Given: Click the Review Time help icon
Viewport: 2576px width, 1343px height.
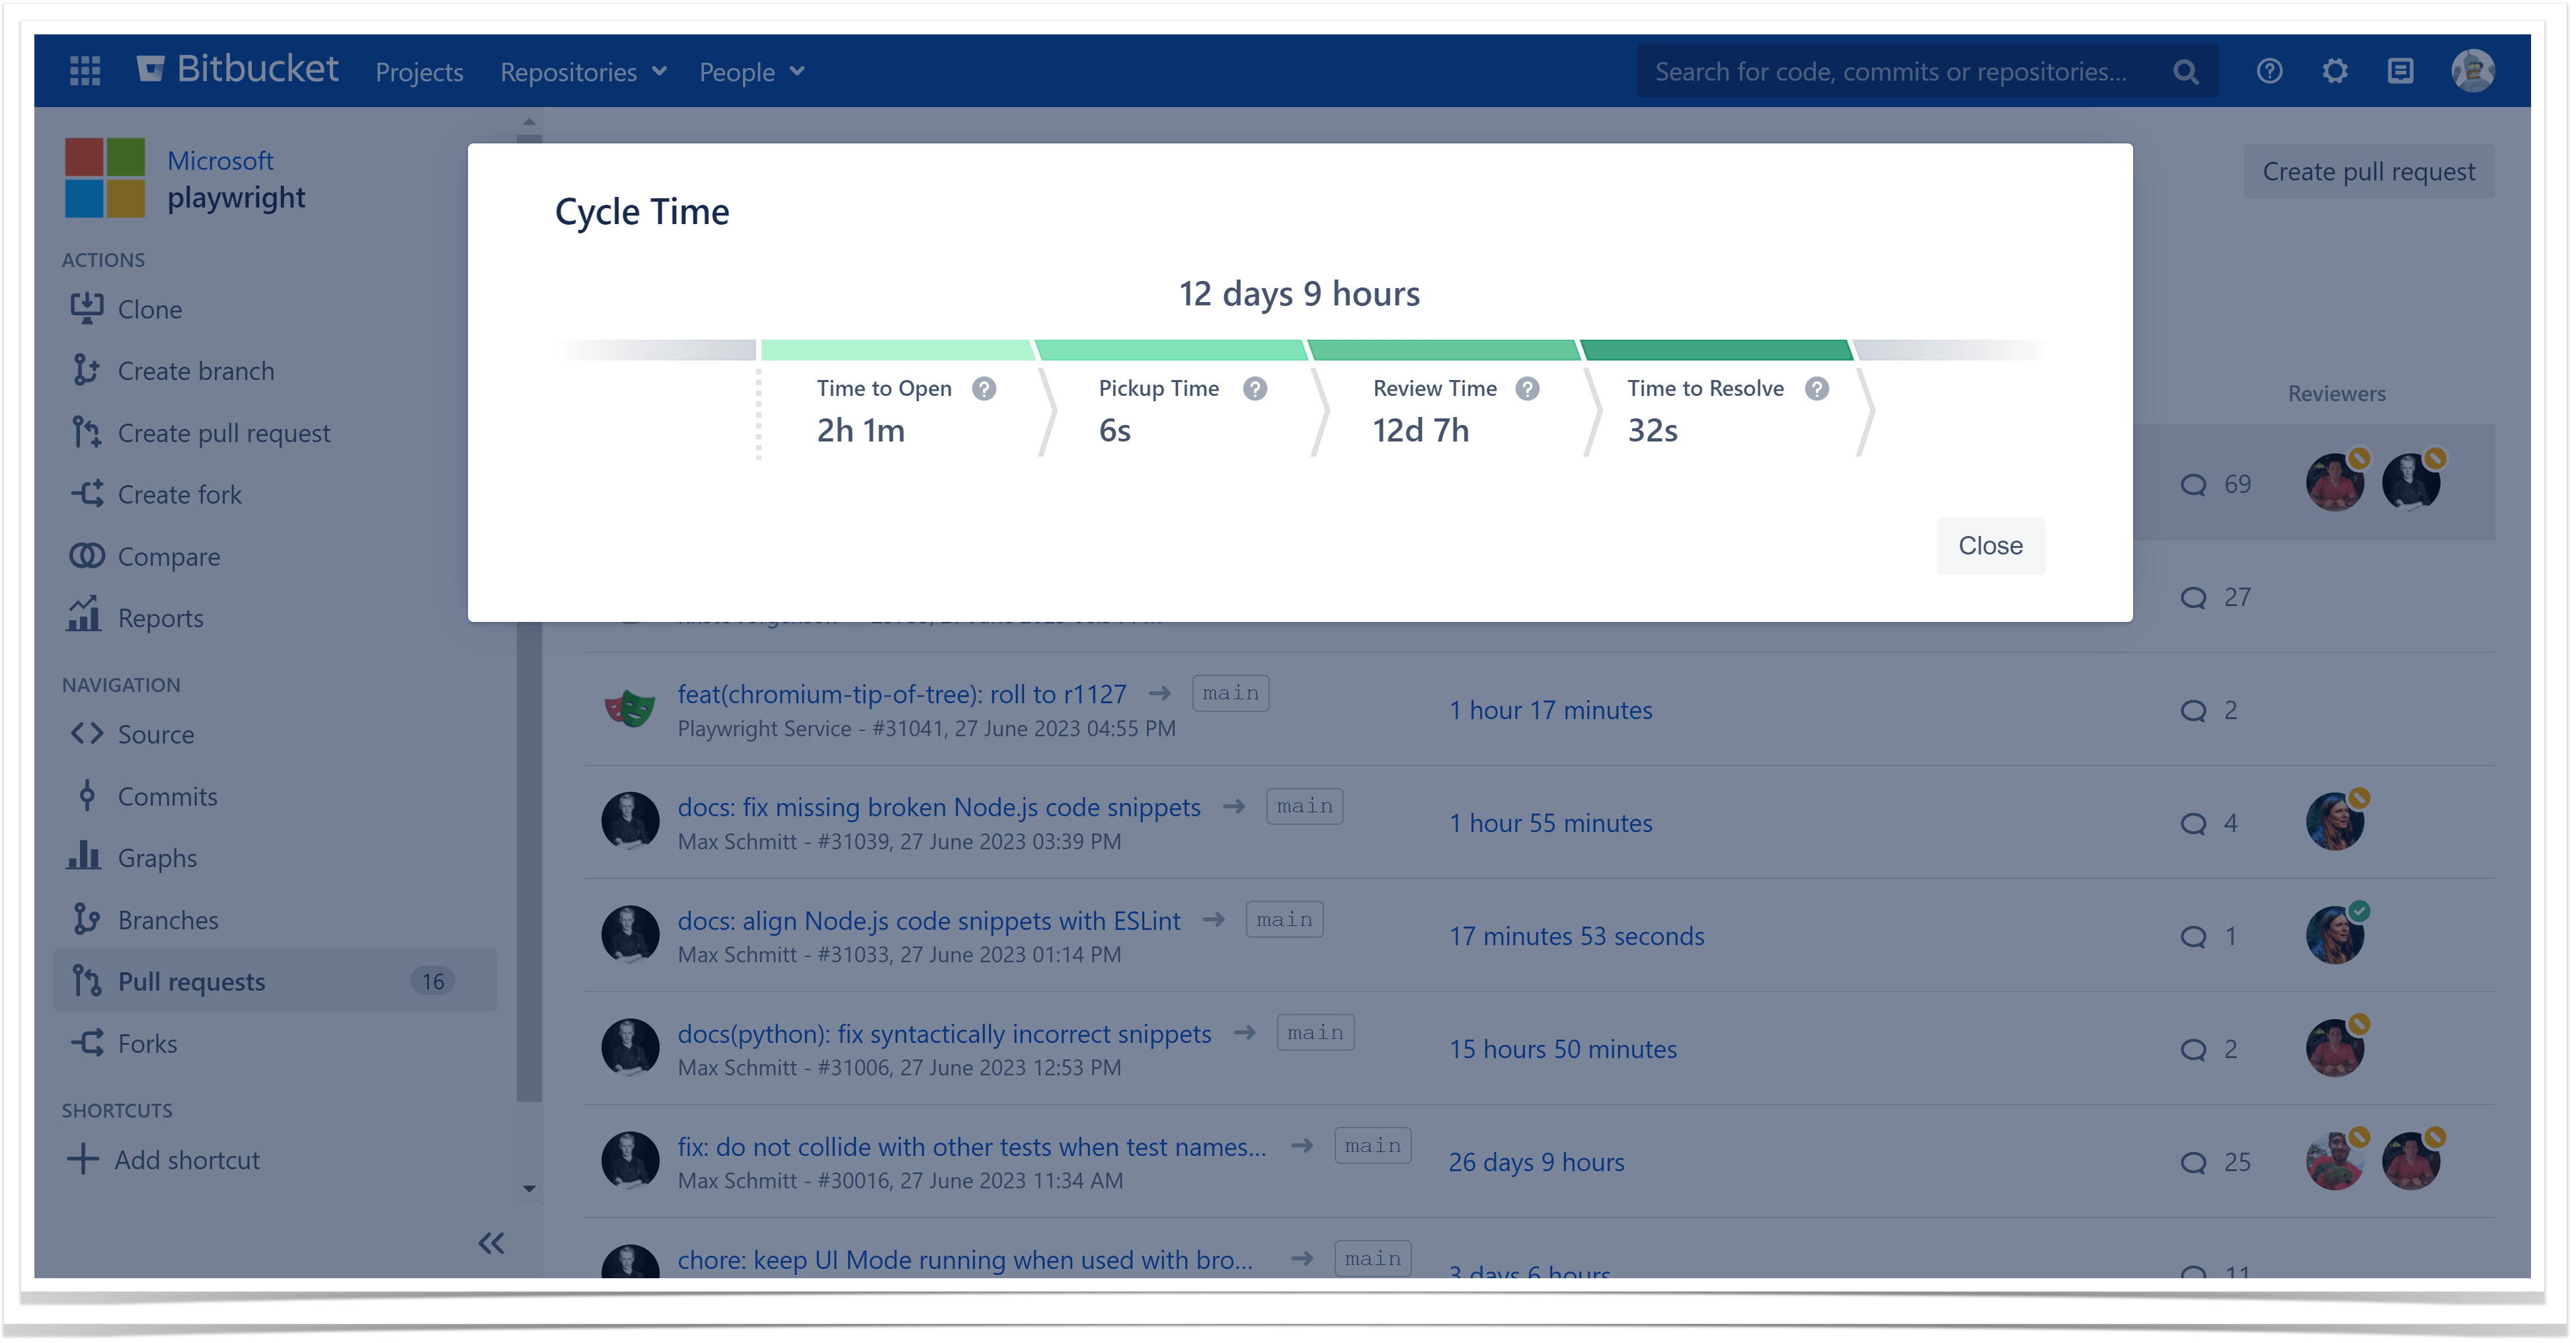Looking at the screenshot, I should [1527, 388].
